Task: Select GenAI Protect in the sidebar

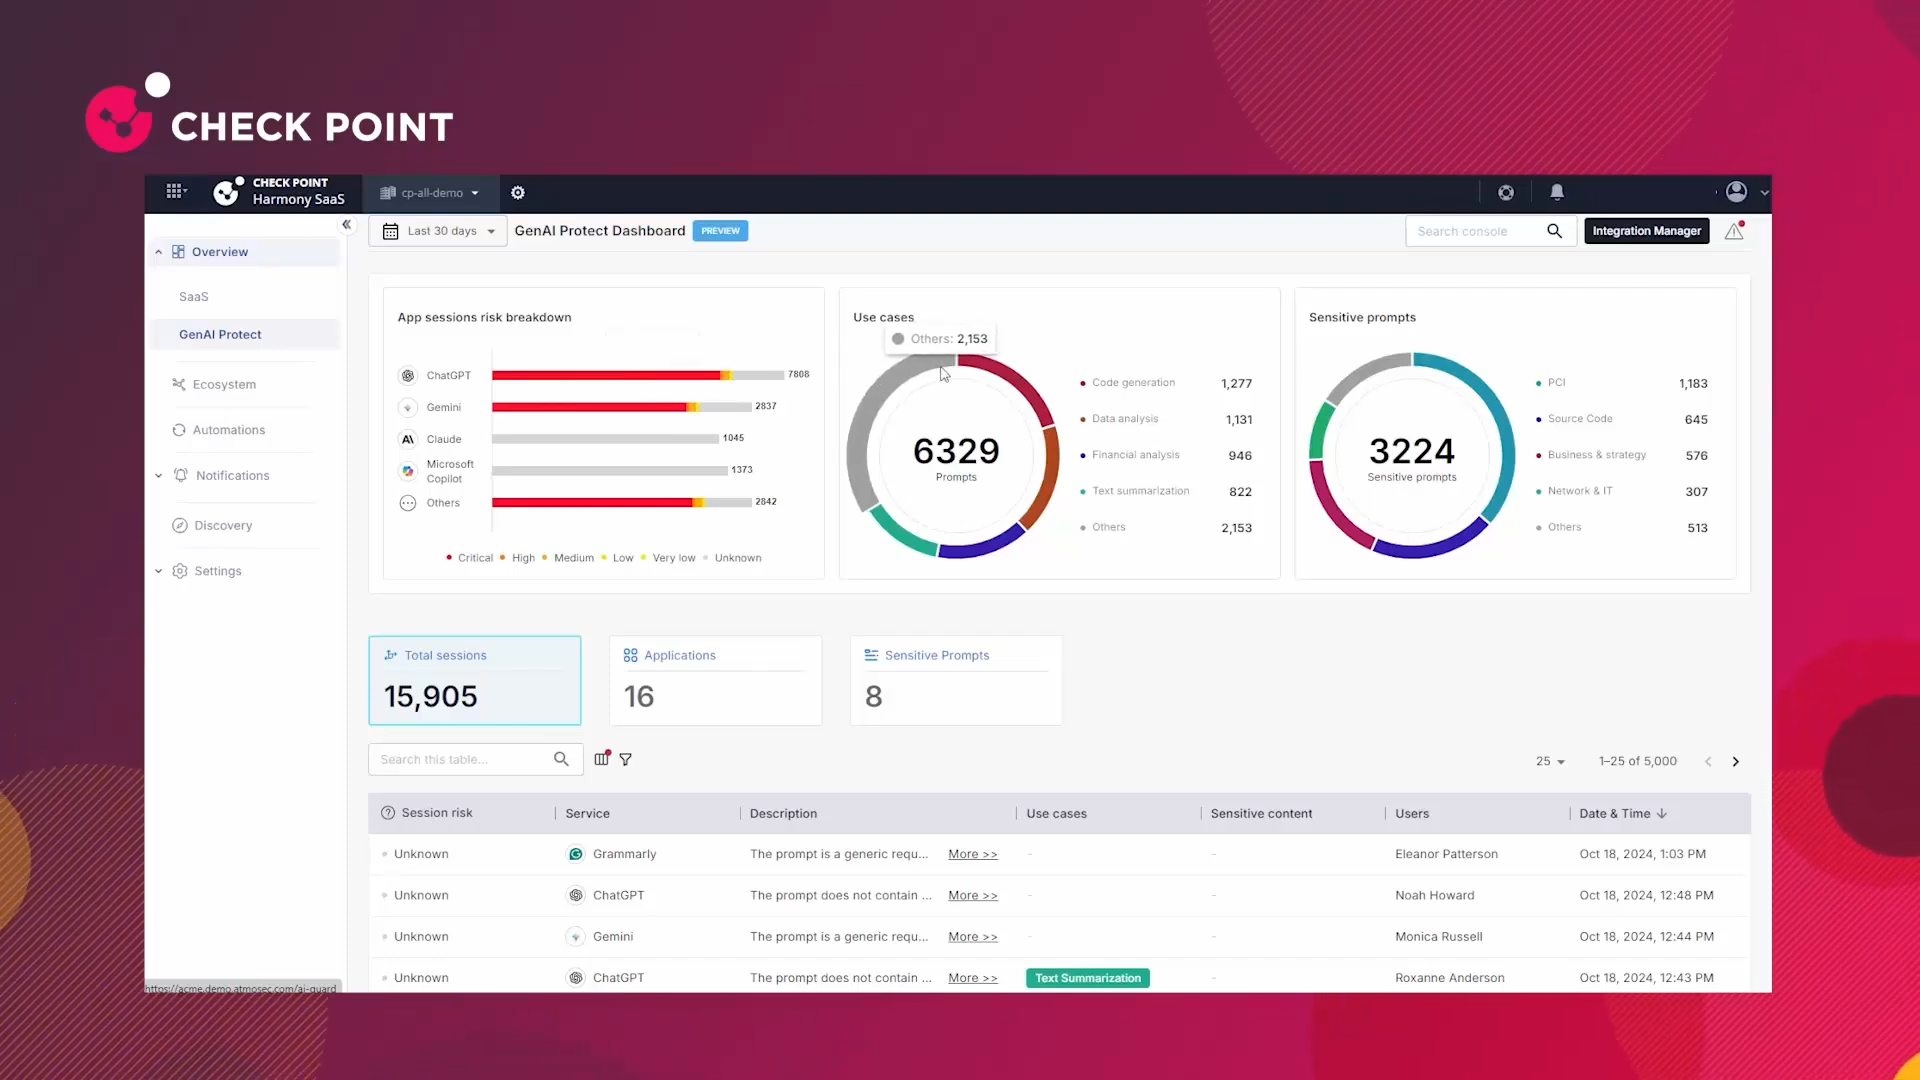Action: [220, 335]
